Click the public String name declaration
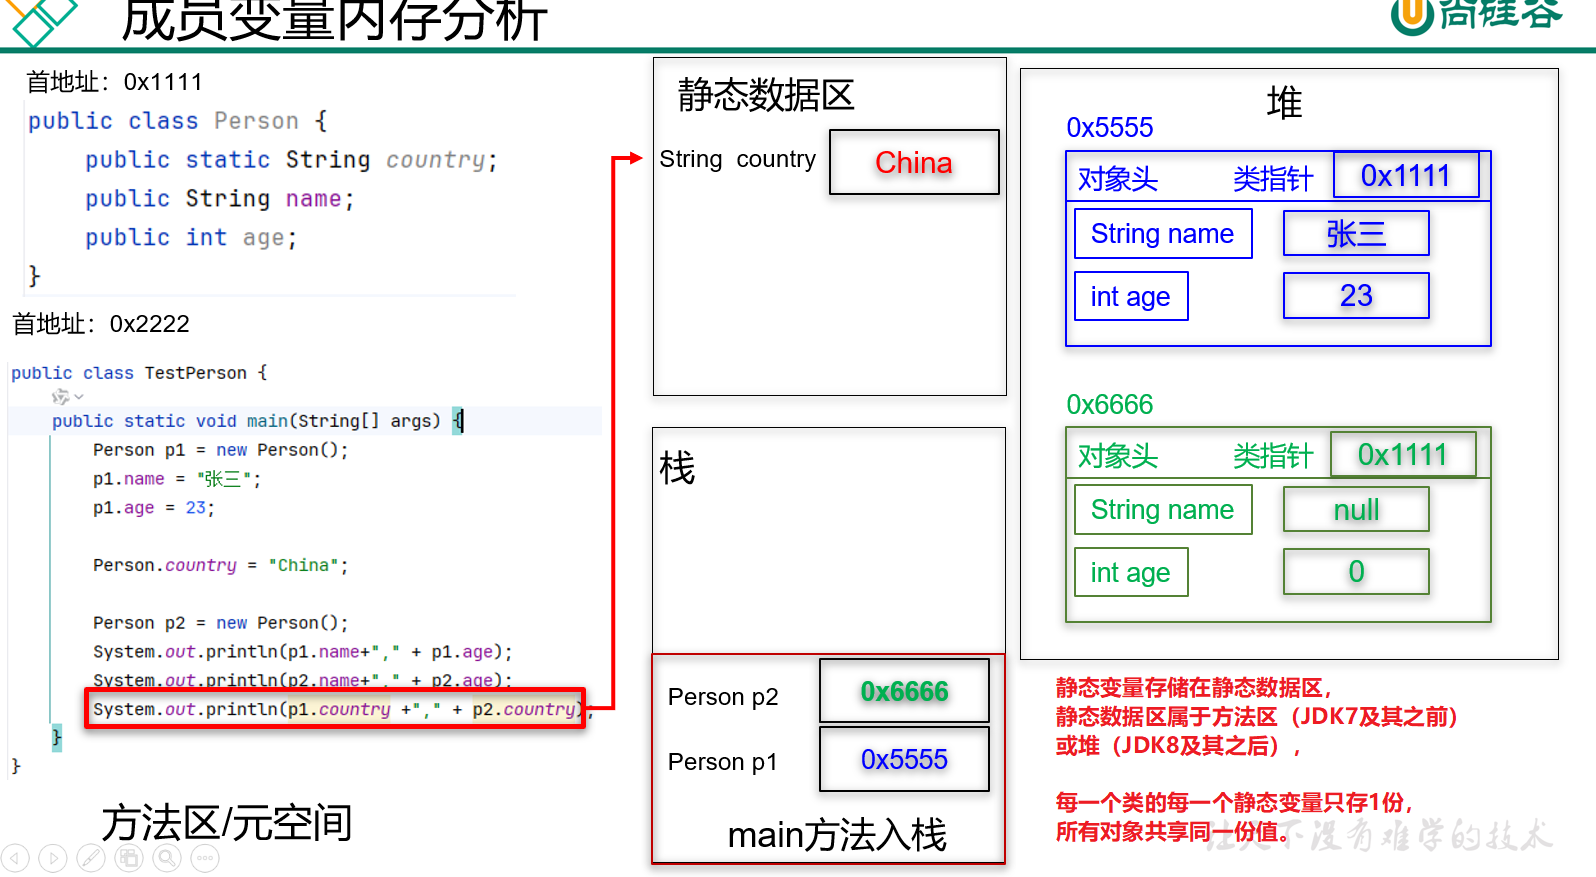This screenshot has height=877, width=1596. pos(220,199)
